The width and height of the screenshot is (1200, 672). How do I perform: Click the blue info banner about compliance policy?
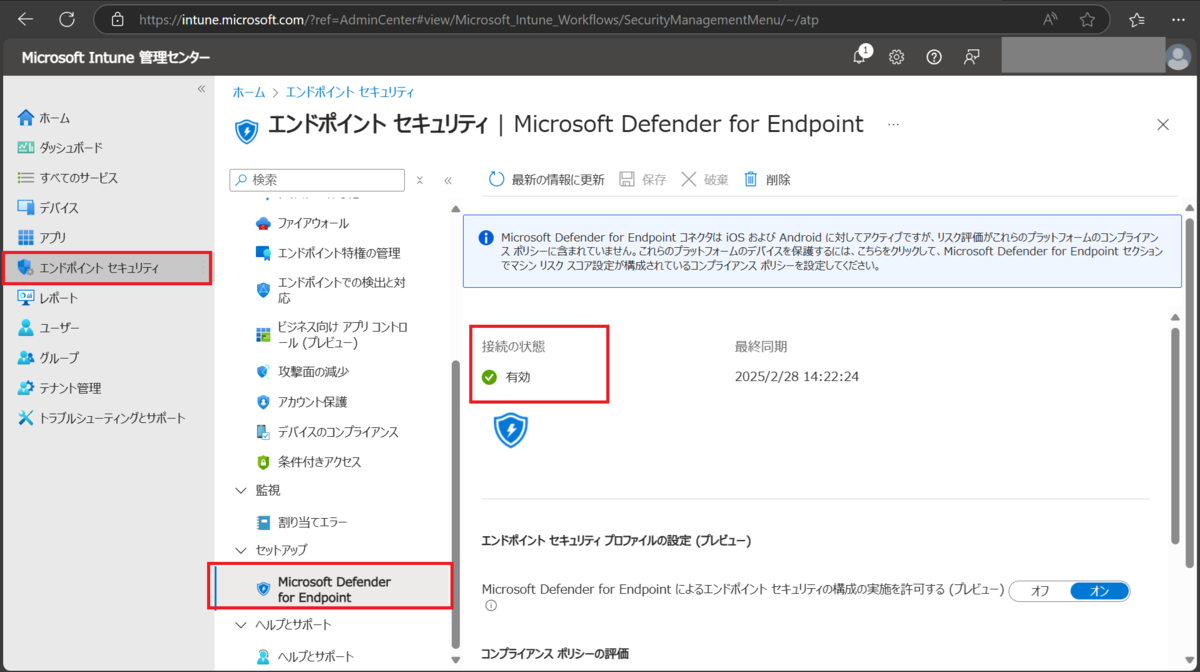click(x=822, y=252)
